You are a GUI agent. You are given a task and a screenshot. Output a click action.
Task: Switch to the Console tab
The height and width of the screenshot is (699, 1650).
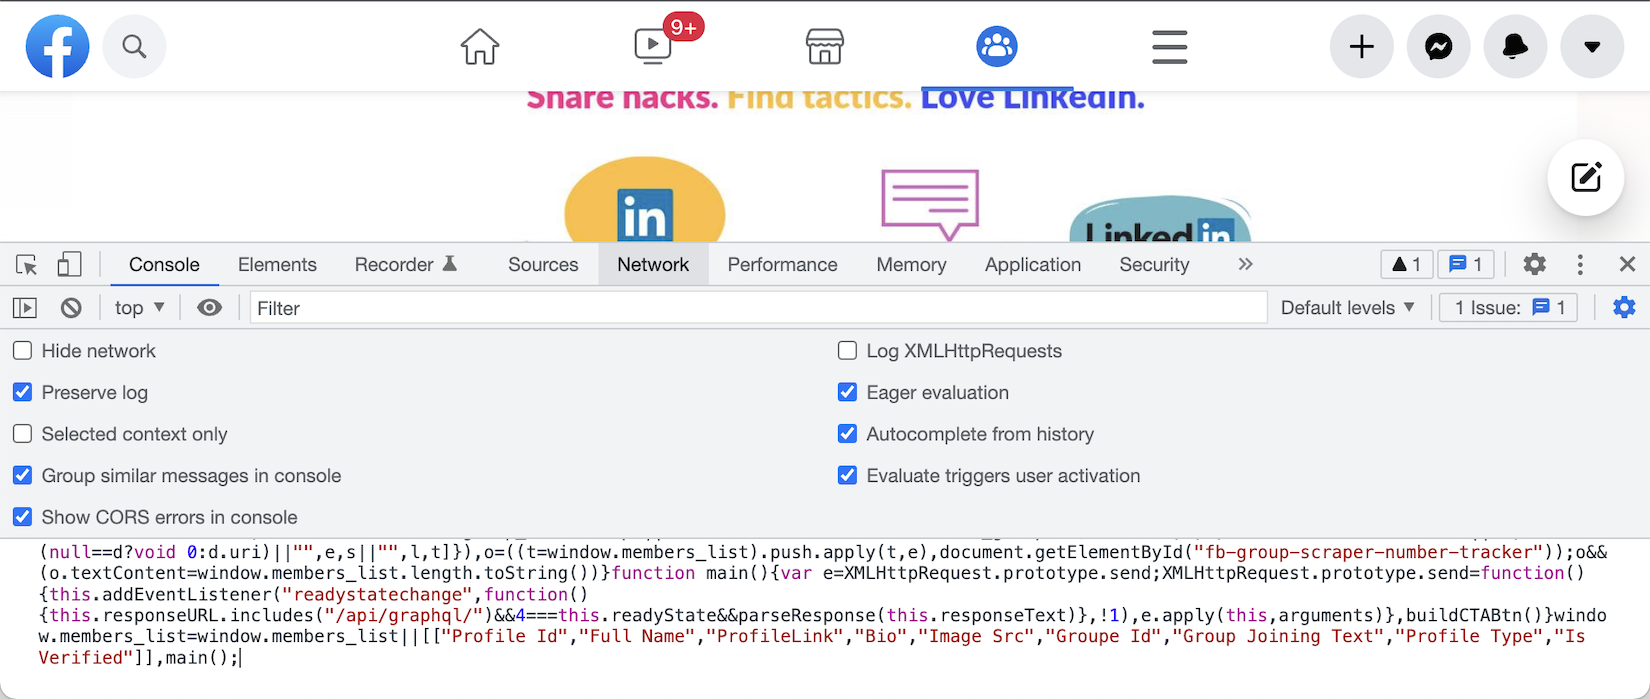pos(164,265)
